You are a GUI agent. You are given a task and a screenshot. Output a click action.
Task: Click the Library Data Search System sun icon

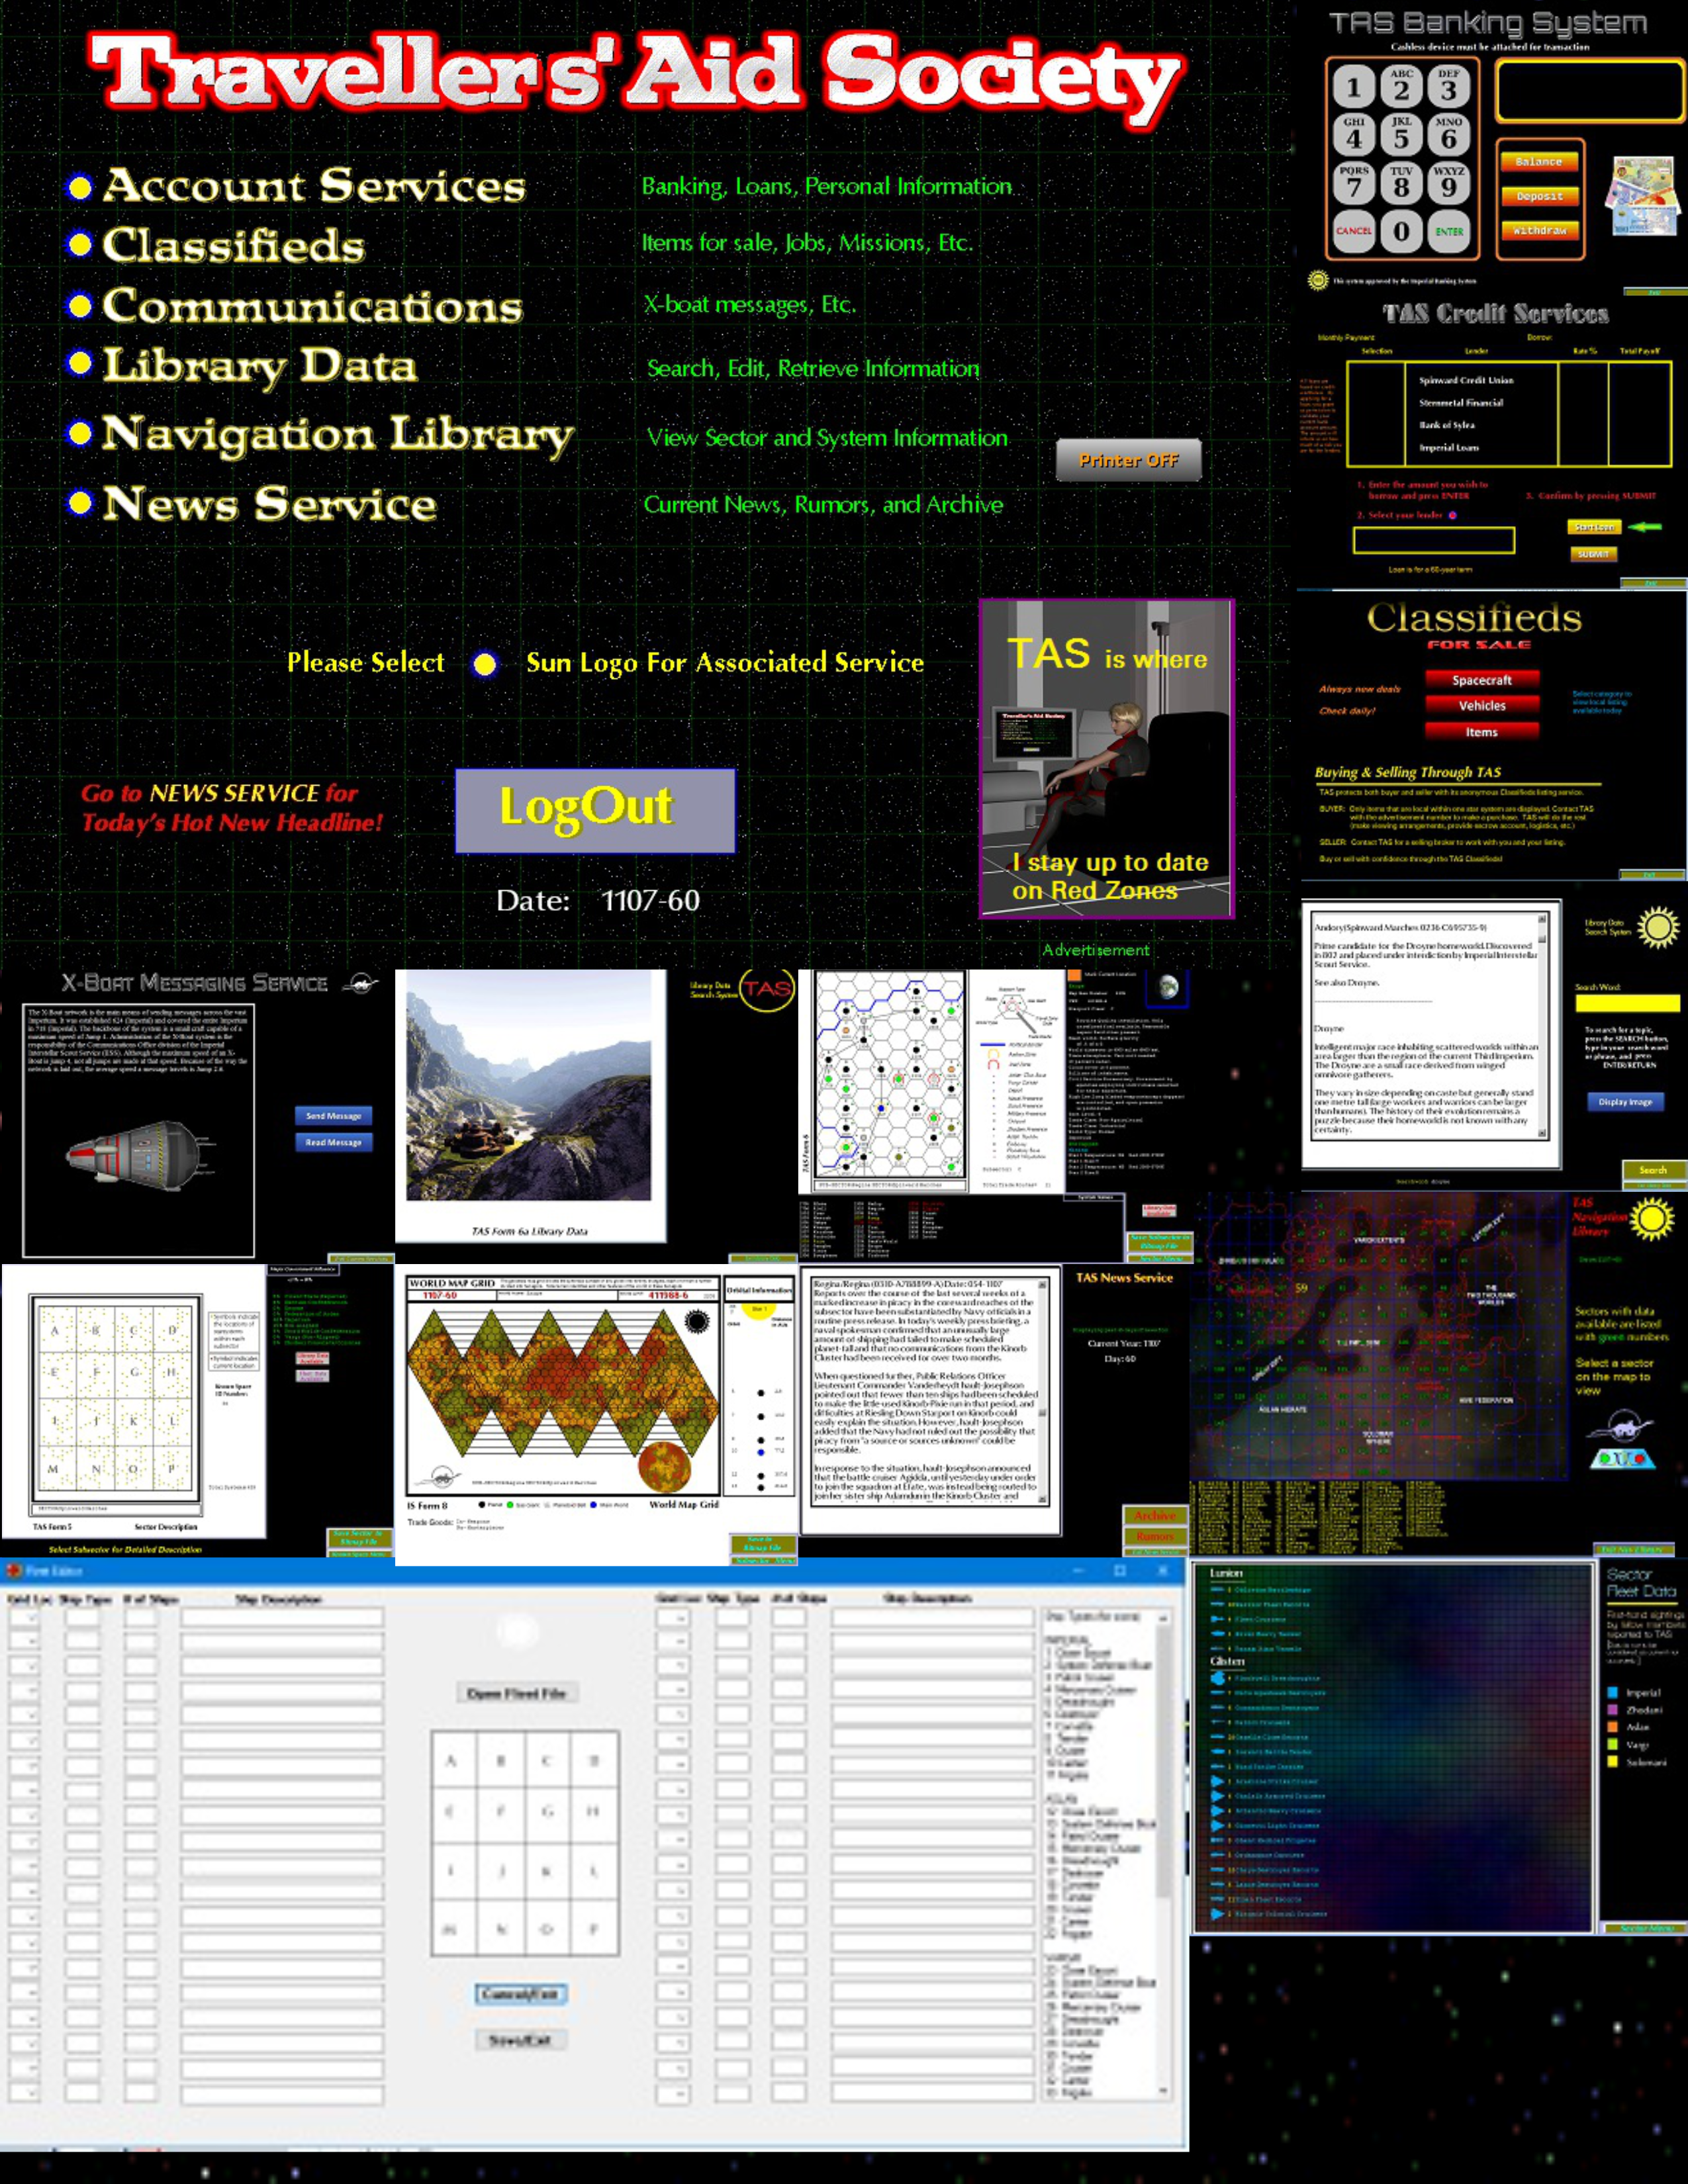point(1658,928)
